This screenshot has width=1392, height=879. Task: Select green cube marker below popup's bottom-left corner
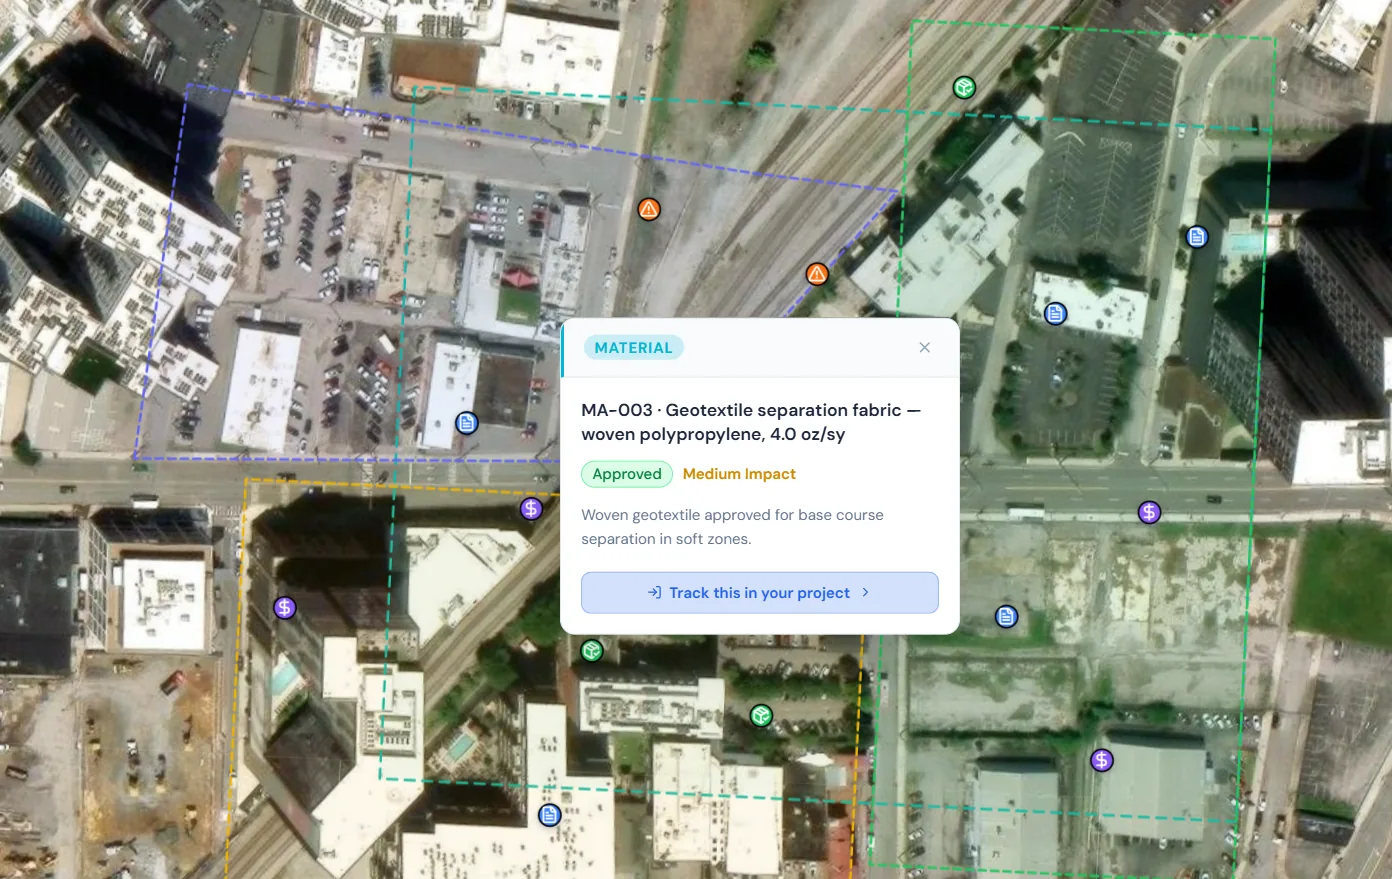tap(592, 651)
